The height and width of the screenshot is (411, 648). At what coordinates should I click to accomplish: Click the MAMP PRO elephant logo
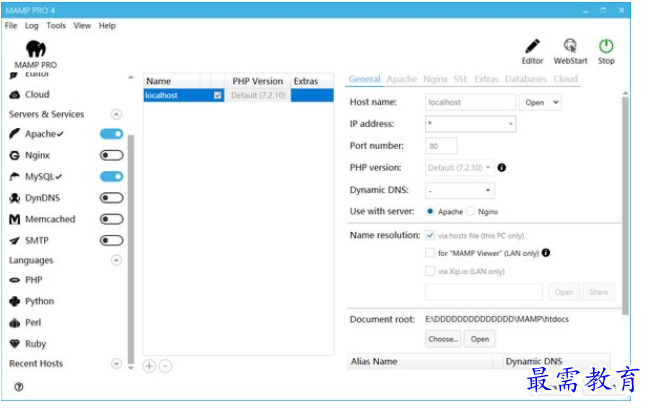click(36, 49)
